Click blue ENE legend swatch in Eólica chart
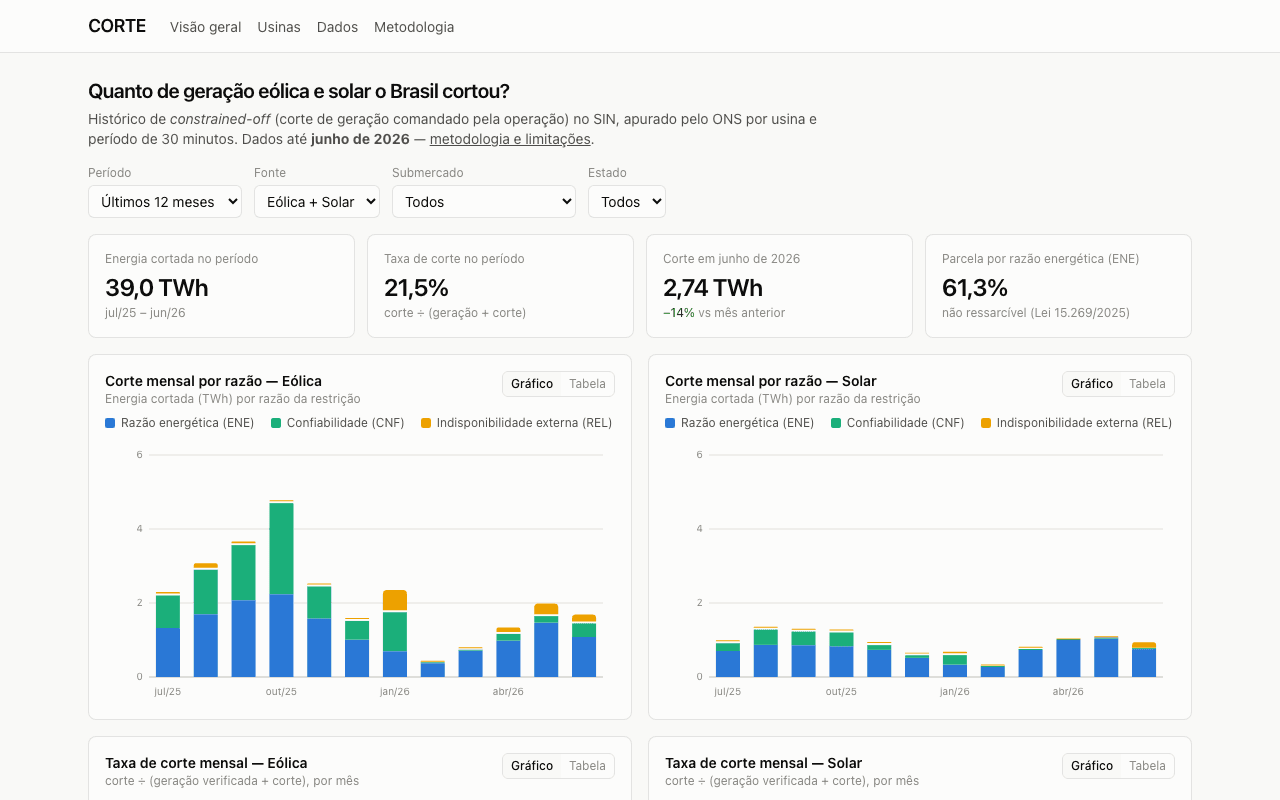 click(x=110, y=423)
